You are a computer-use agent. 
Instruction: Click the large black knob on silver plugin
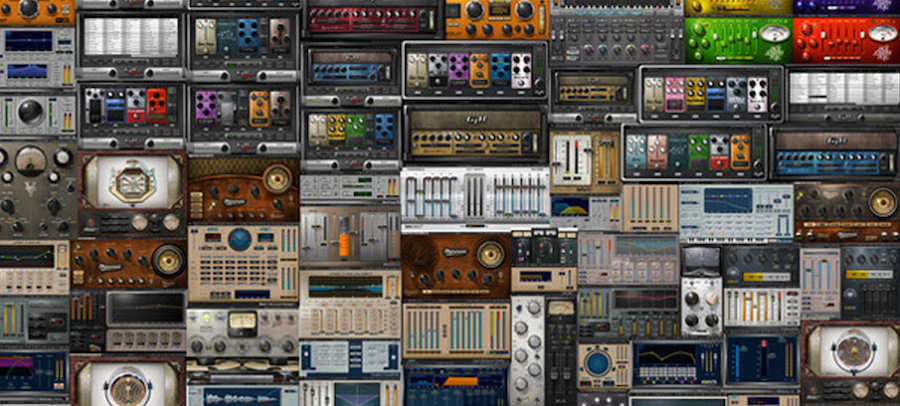pyautogui.click(x=30, y=111)
